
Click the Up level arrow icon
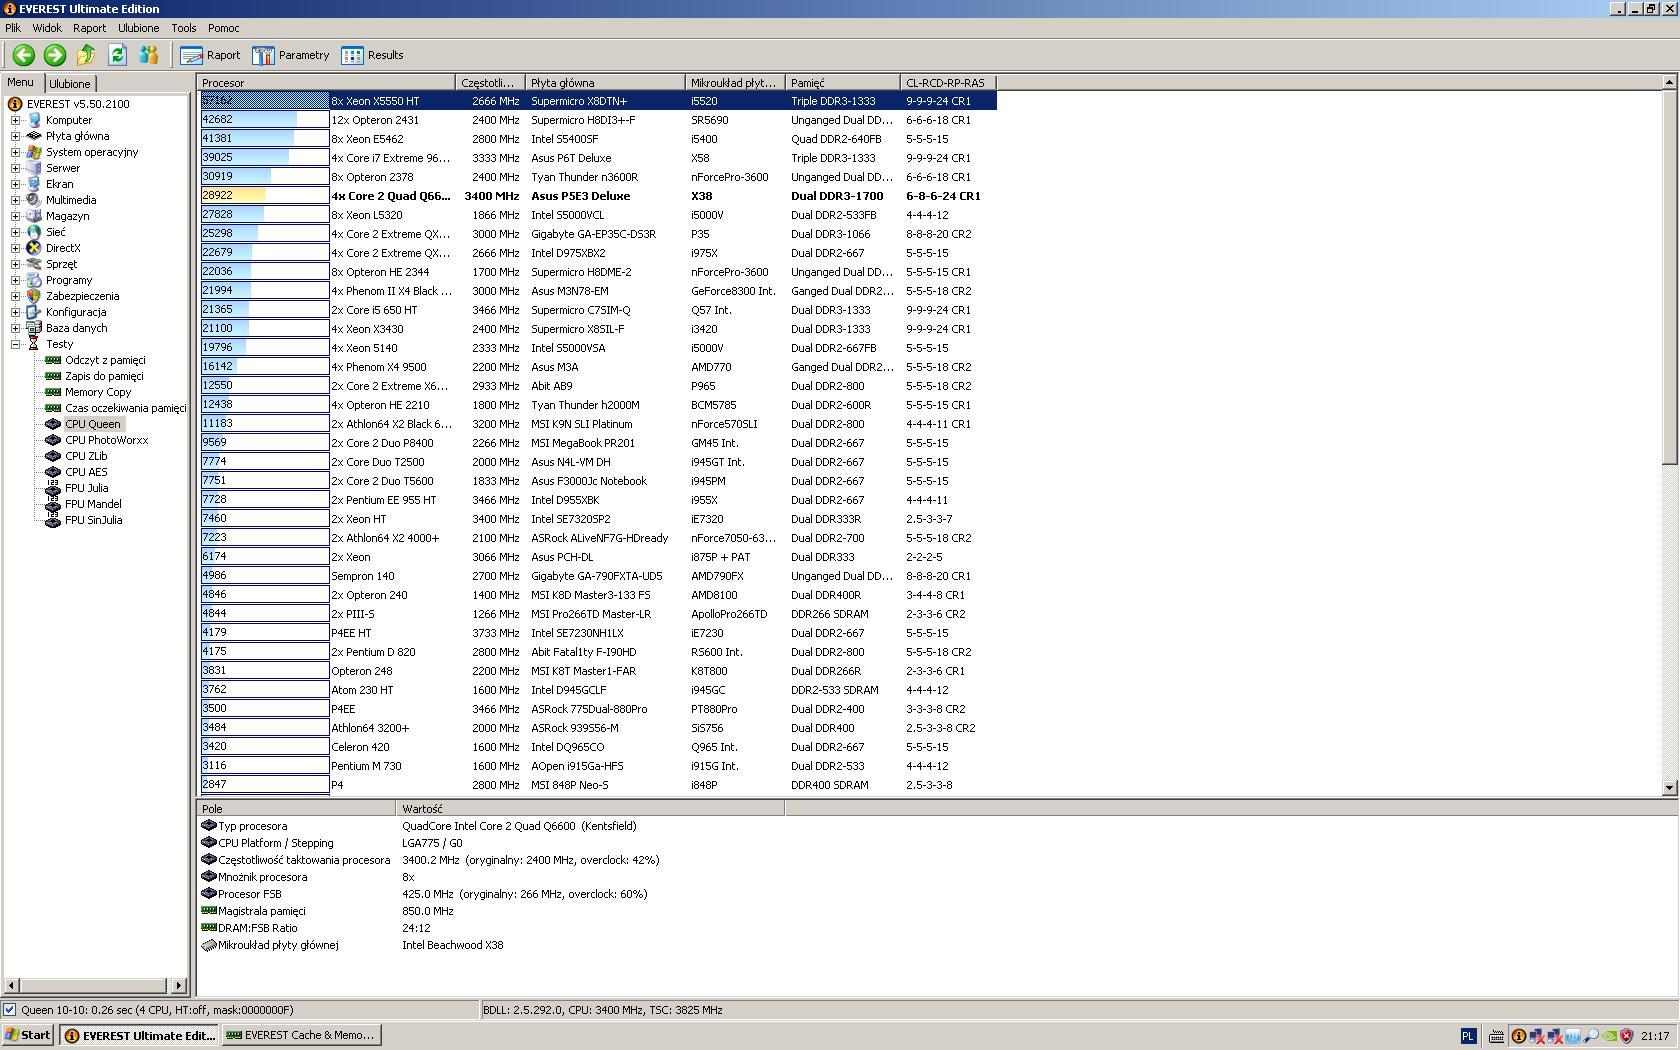coord(86,56)
